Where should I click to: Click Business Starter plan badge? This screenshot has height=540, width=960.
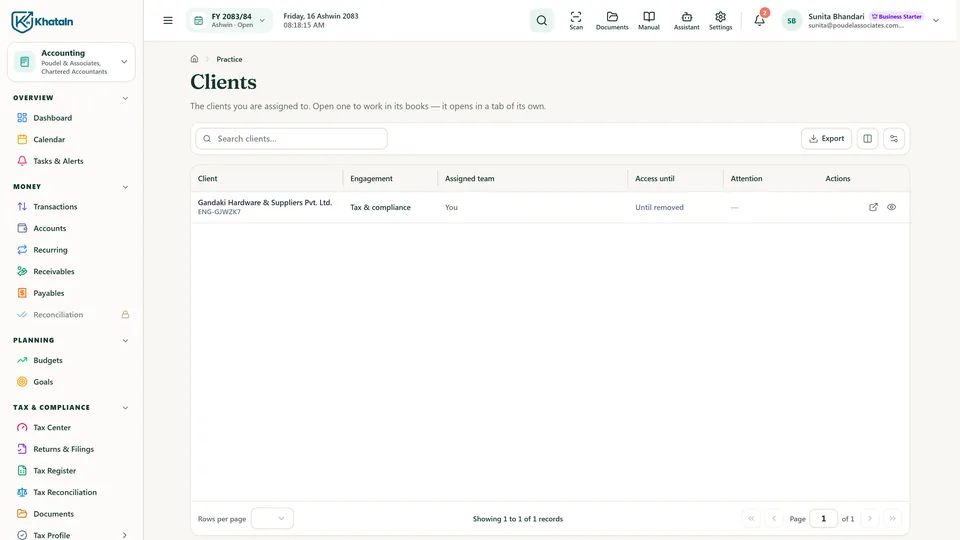click(x=897, y=17)
